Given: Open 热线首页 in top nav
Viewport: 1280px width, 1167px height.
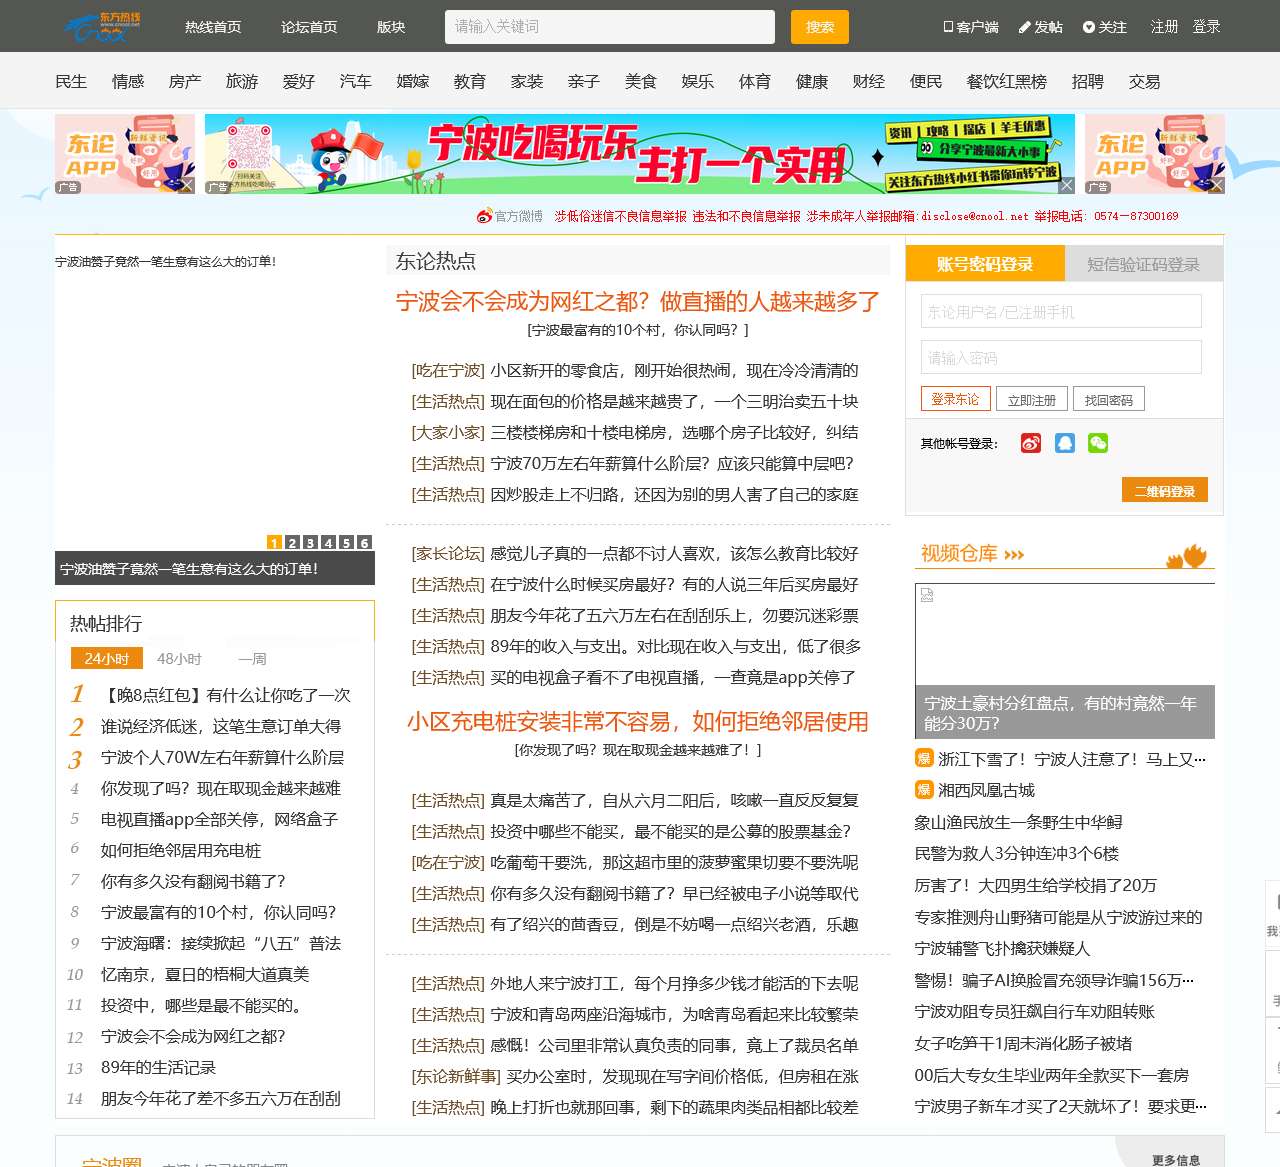Looking at the screenshot, I should click(x=213, y=27).
